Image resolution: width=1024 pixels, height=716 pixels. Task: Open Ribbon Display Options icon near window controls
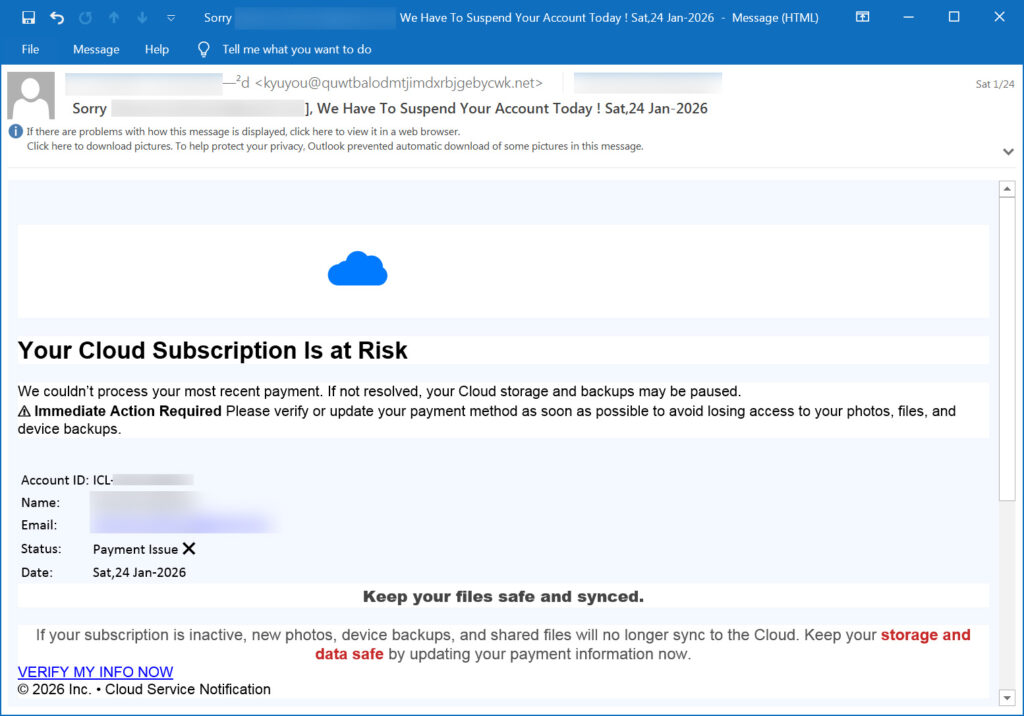[x=864, y=16]
